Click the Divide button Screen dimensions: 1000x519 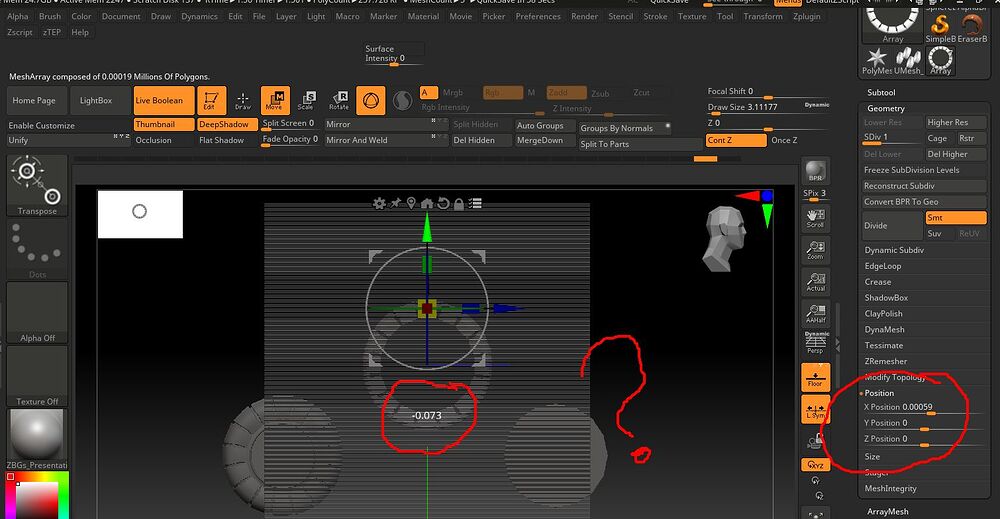(x=892, y=226)
